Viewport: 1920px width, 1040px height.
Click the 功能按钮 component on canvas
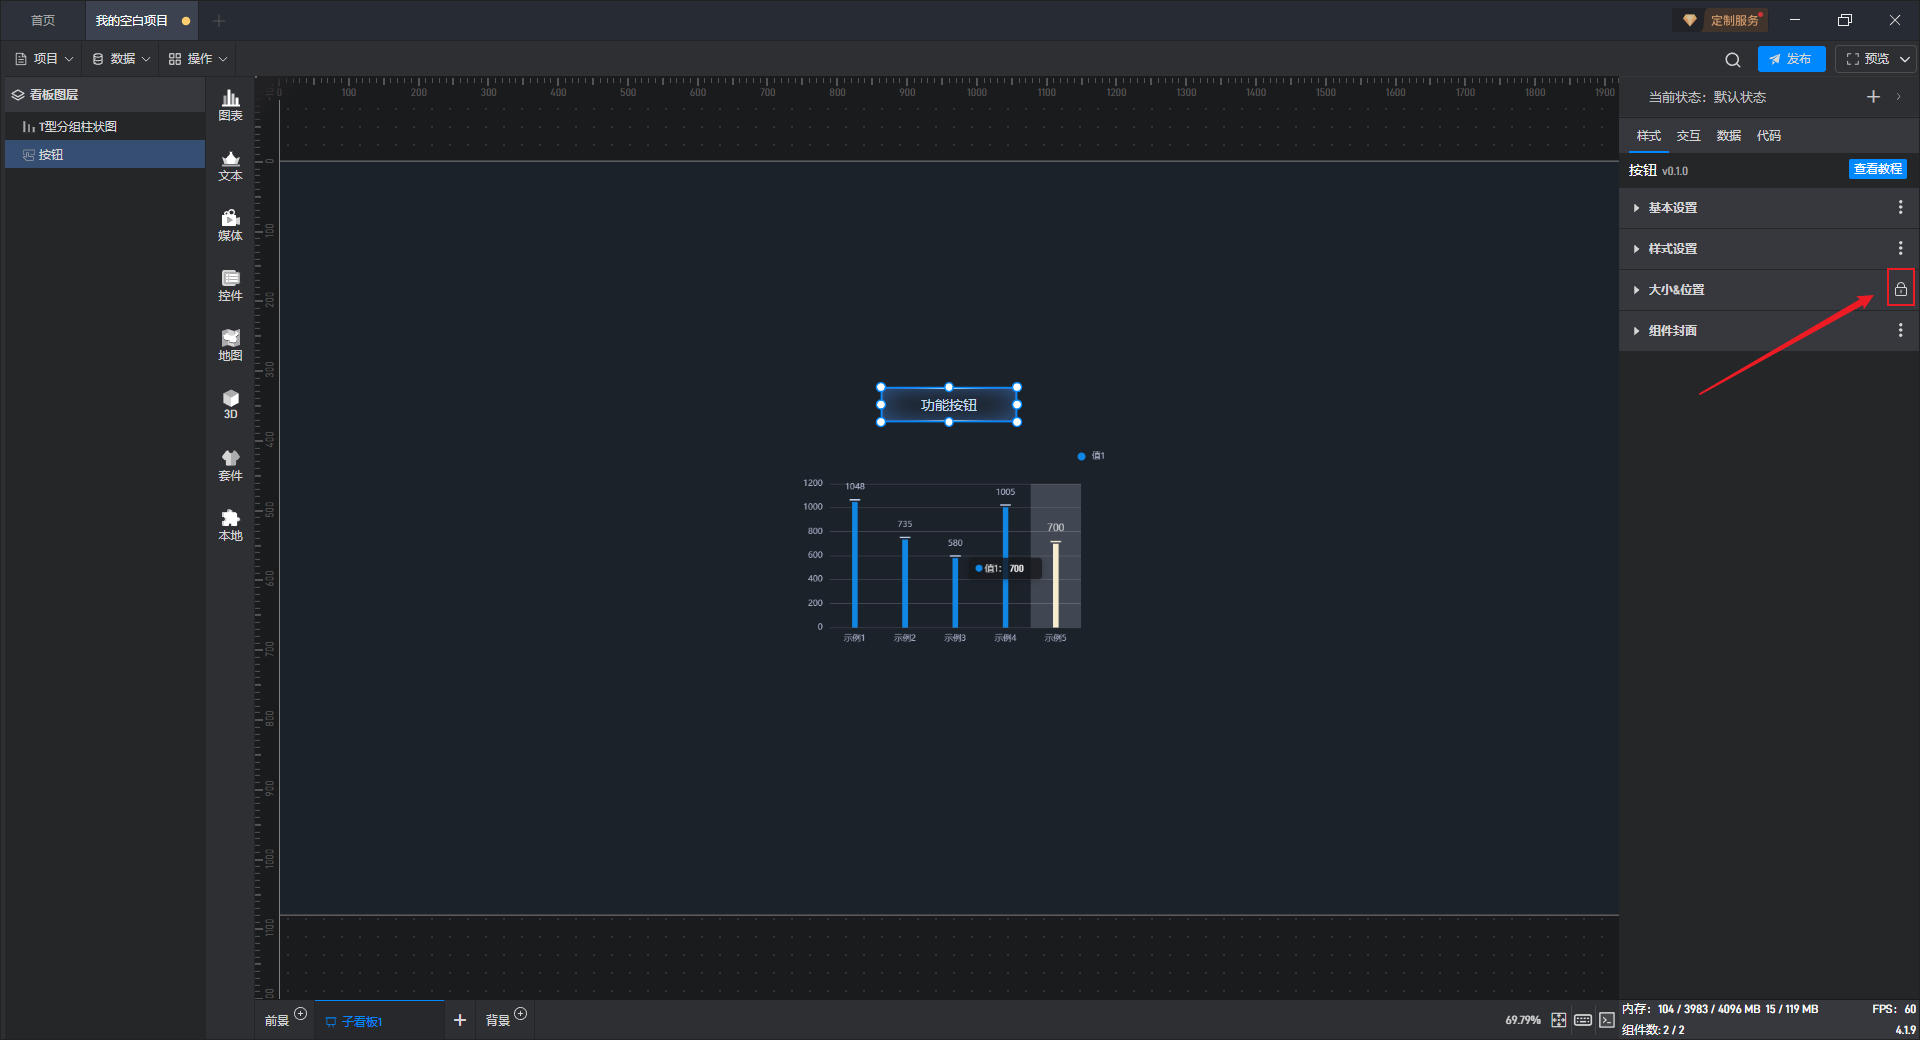[x=949, y=405]
